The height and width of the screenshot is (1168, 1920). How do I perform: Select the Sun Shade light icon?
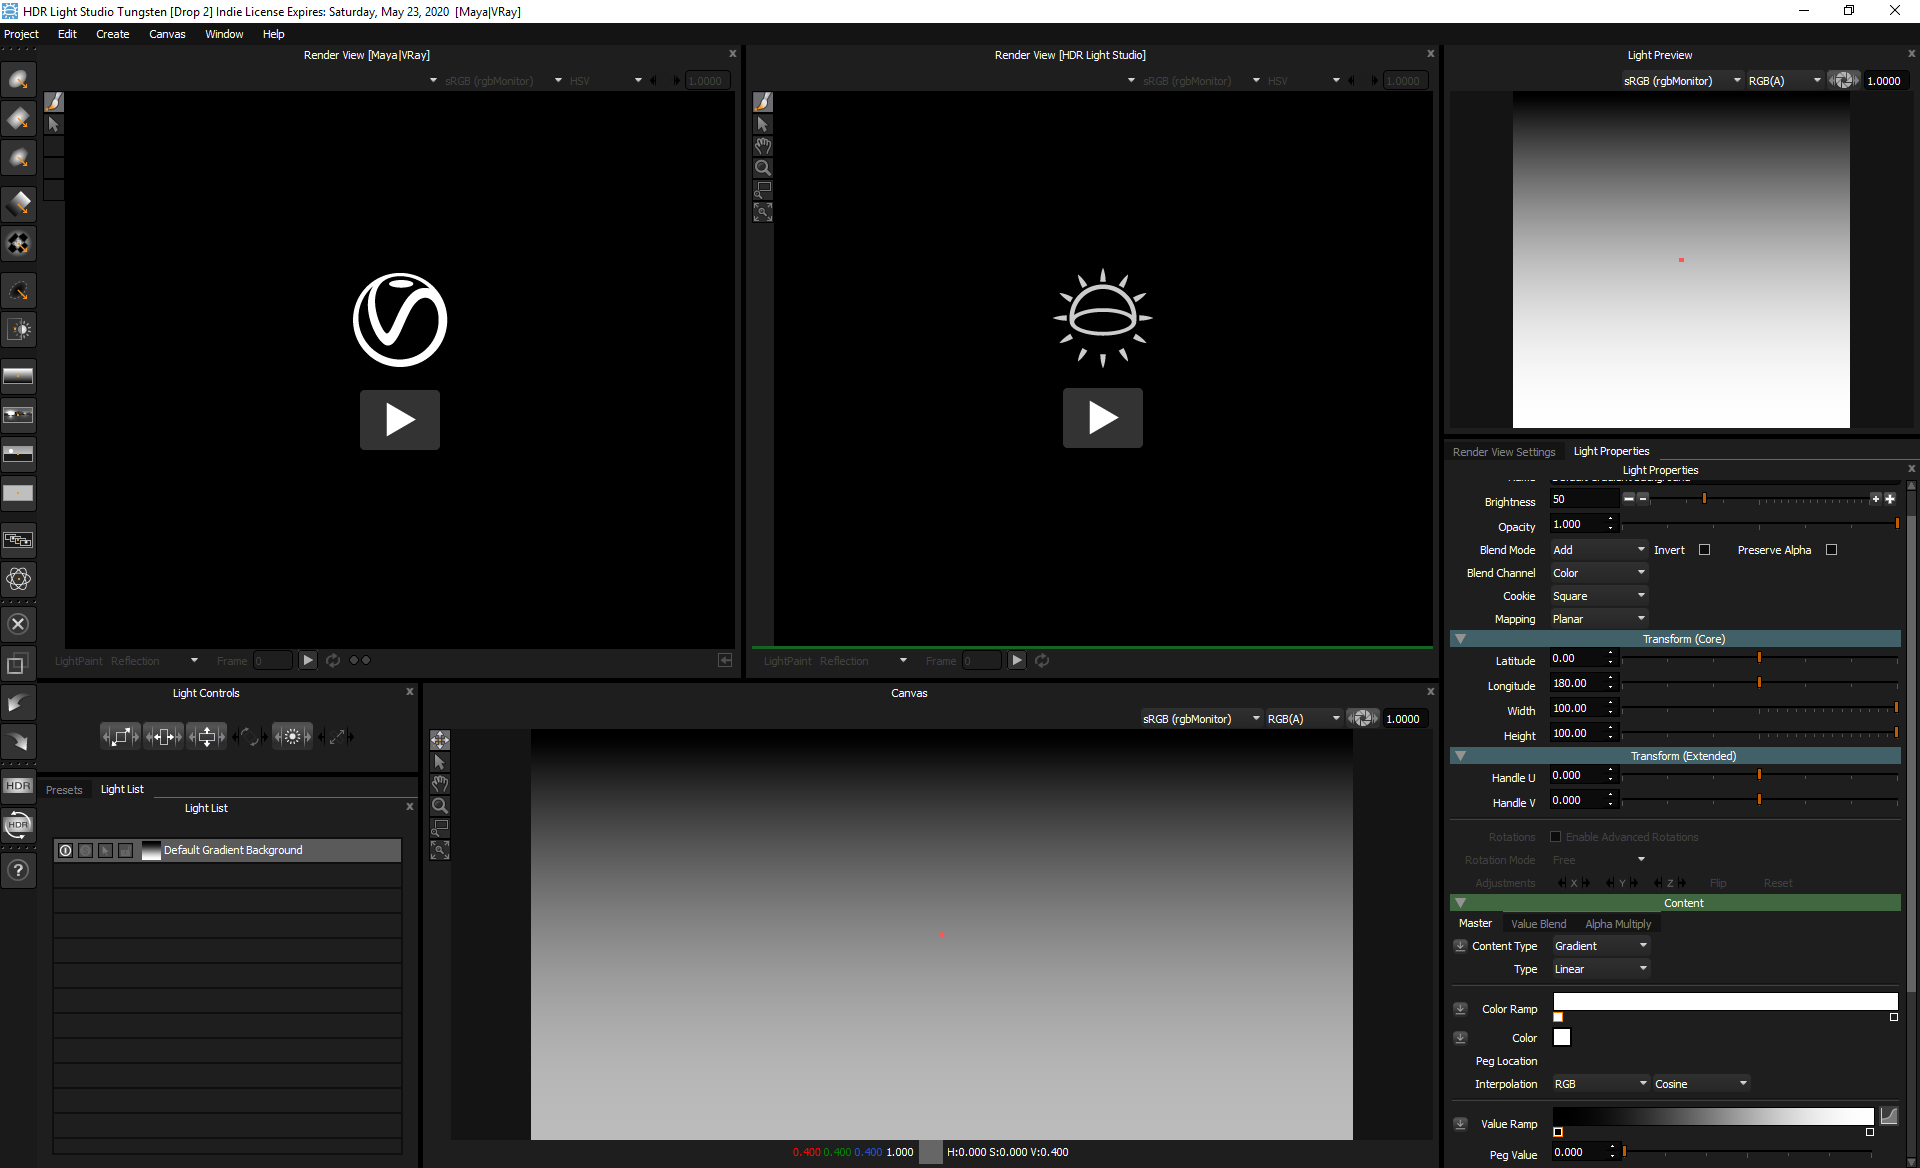coord(18,329)
